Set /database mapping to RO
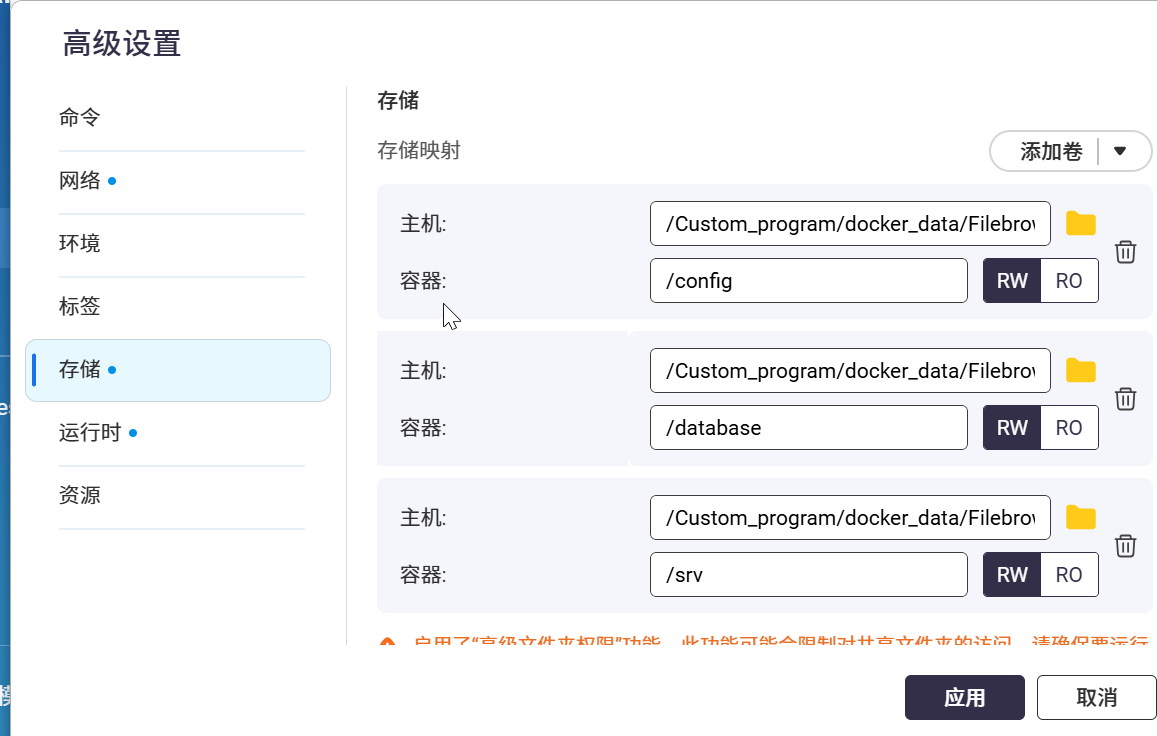Image resolution: width=1157 pixels, height=736 pixels. pyautogui.click(x=1069, y=428)
